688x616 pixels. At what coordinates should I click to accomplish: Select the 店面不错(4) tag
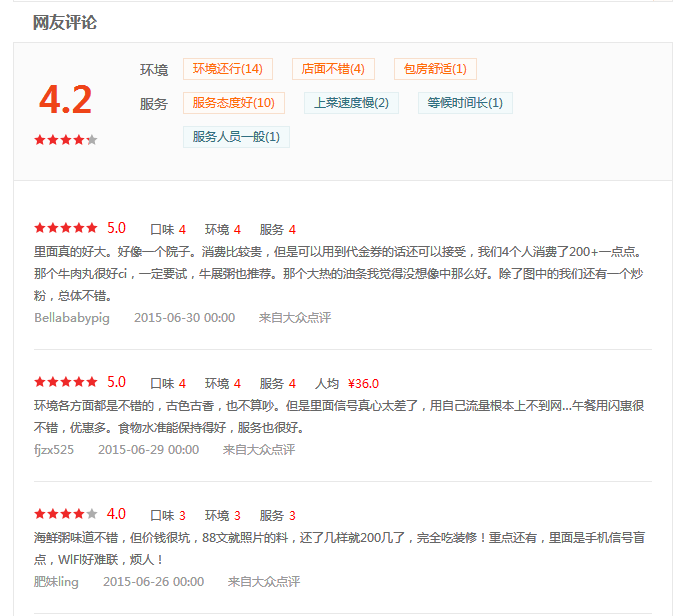[333, 69]
